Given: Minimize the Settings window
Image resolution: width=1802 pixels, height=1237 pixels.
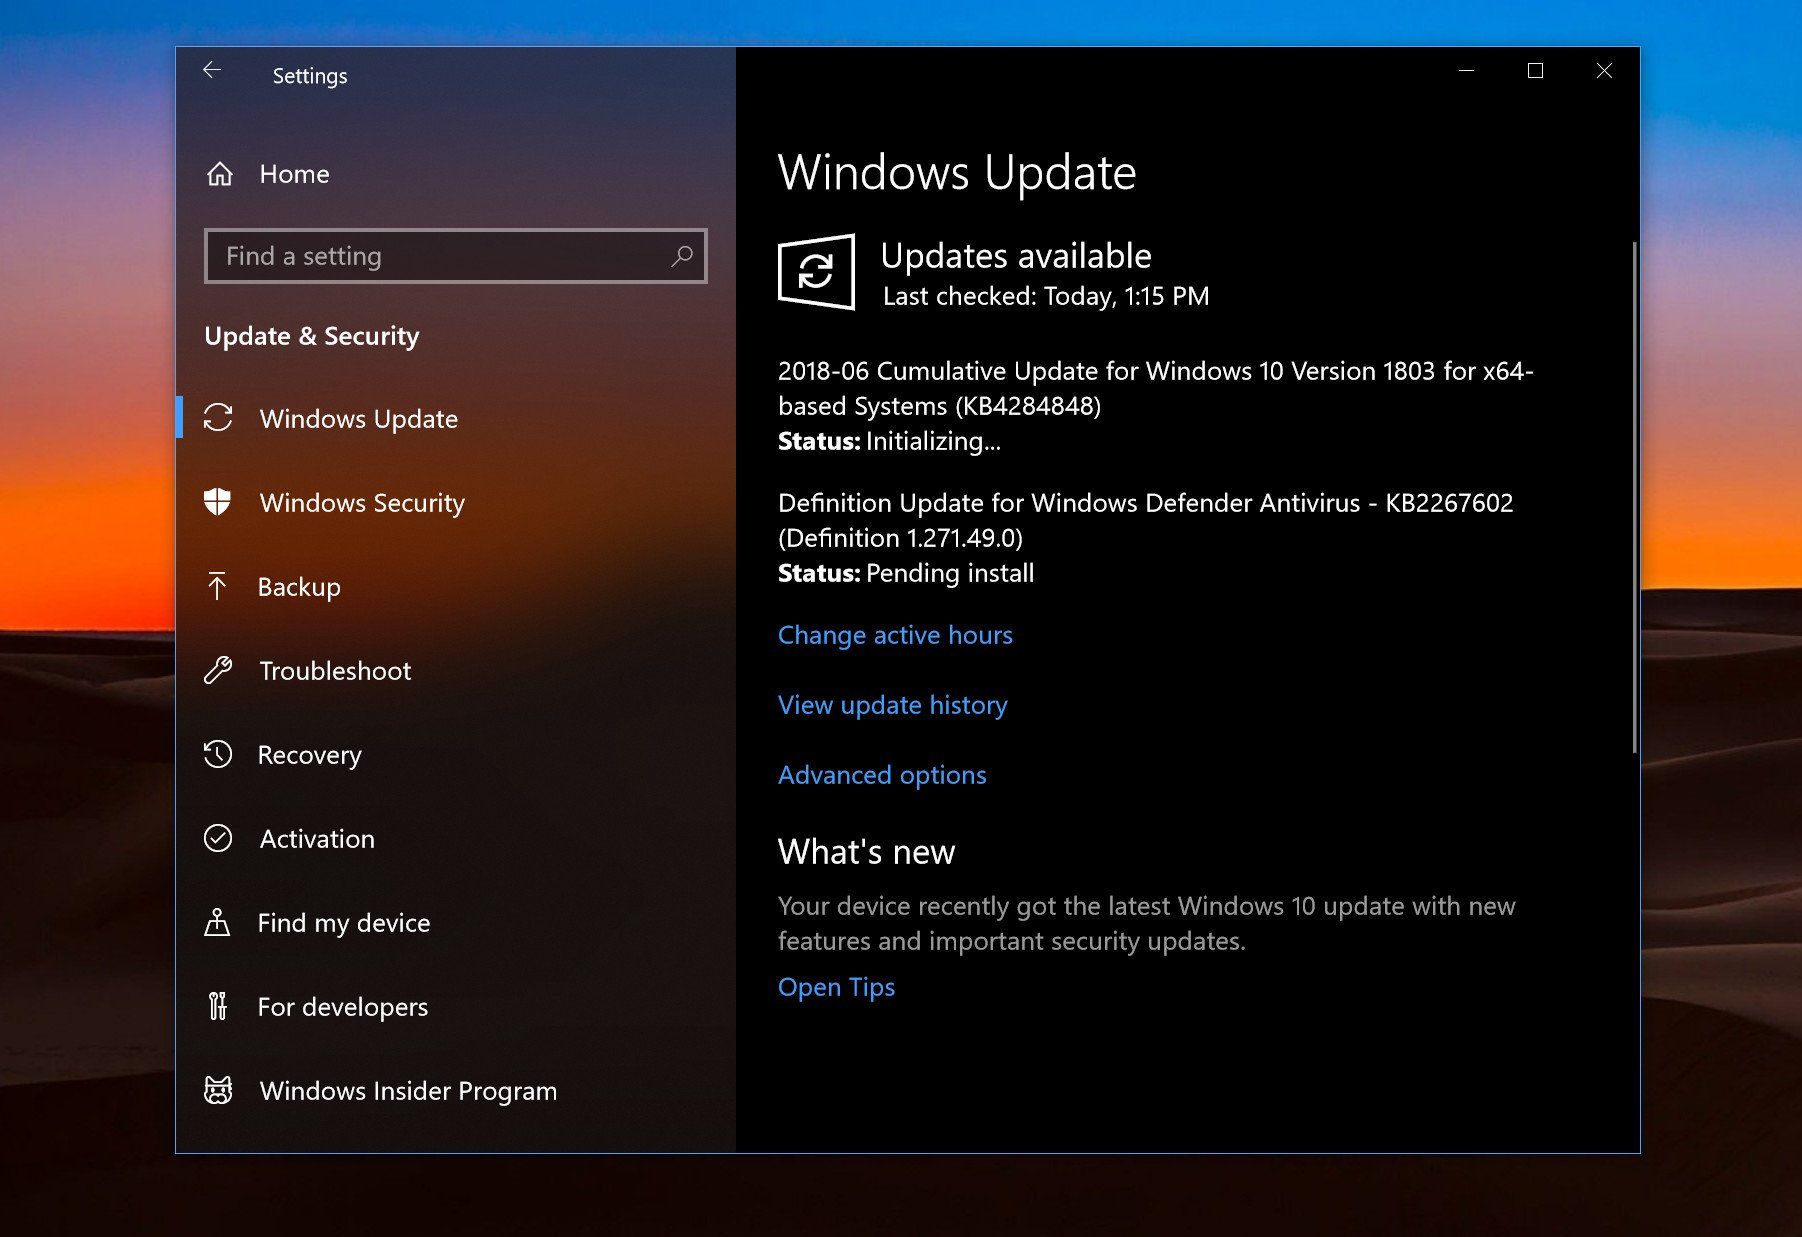Looking at the screenshot, I should point(1466,70).
